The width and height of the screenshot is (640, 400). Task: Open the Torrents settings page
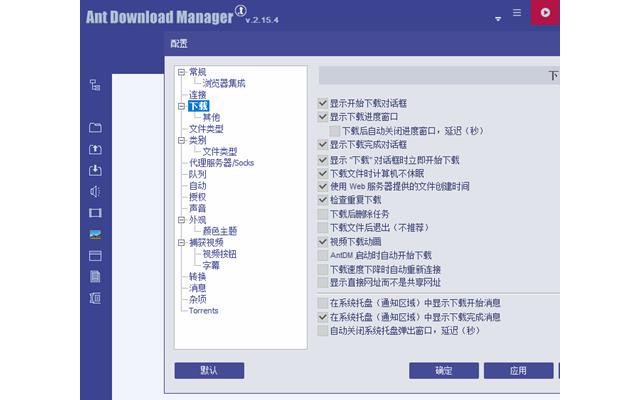coord(204,311)
